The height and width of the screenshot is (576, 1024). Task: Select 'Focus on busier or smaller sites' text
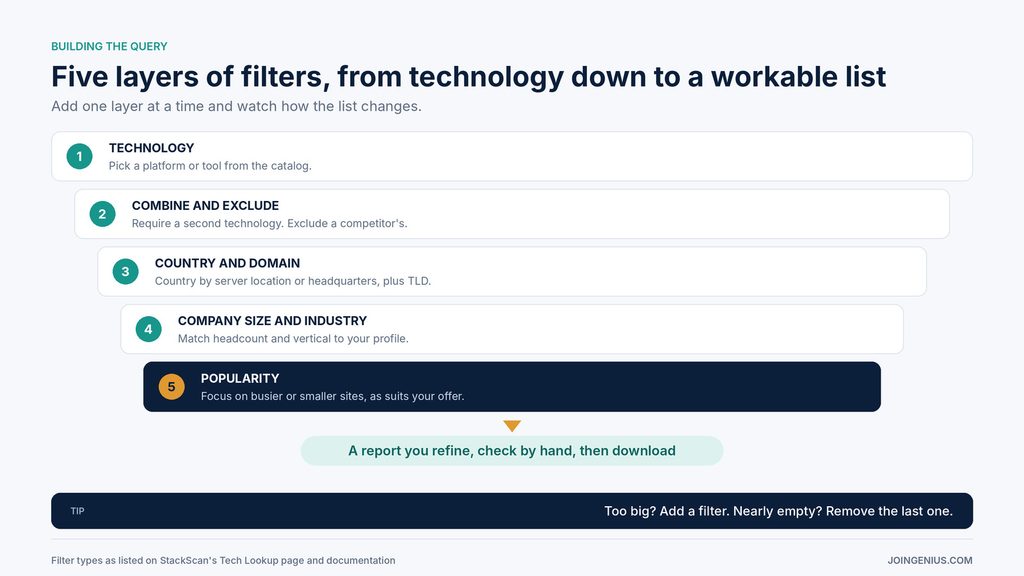click(332, 396)
